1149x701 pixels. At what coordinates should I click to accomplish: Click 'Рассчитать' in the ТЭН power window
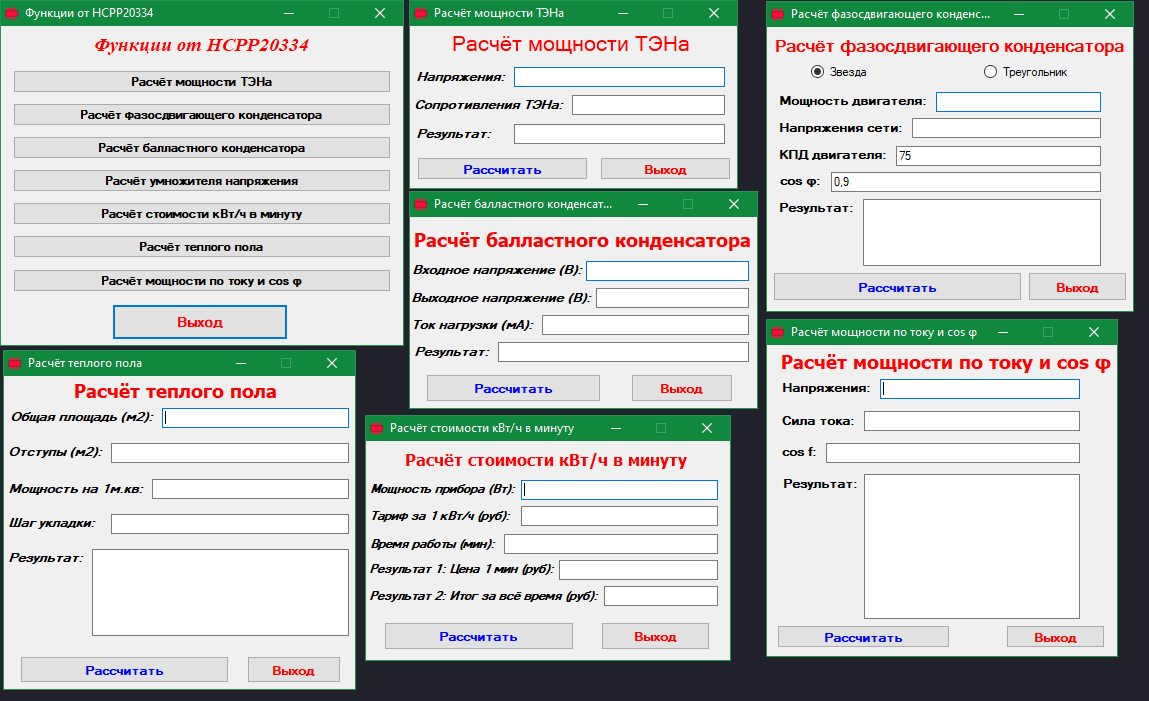point(502,169)
